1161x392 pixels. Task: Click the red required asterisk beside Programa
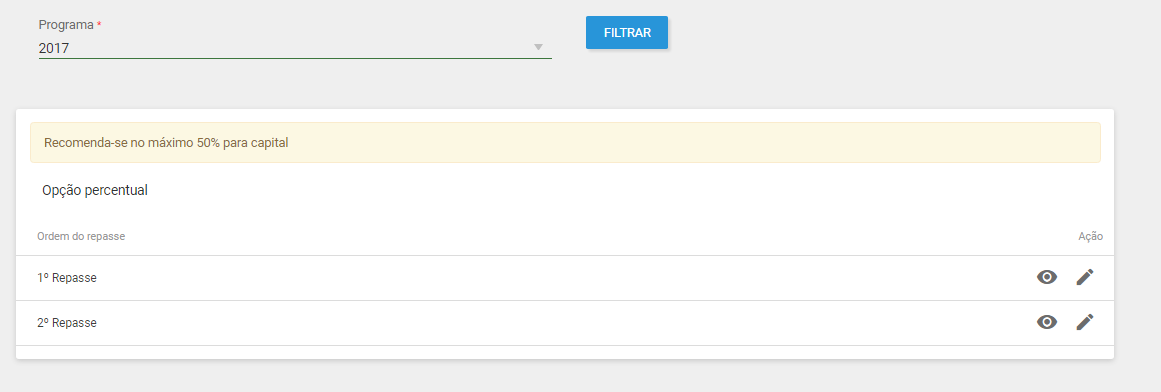[x=99, y=24]
